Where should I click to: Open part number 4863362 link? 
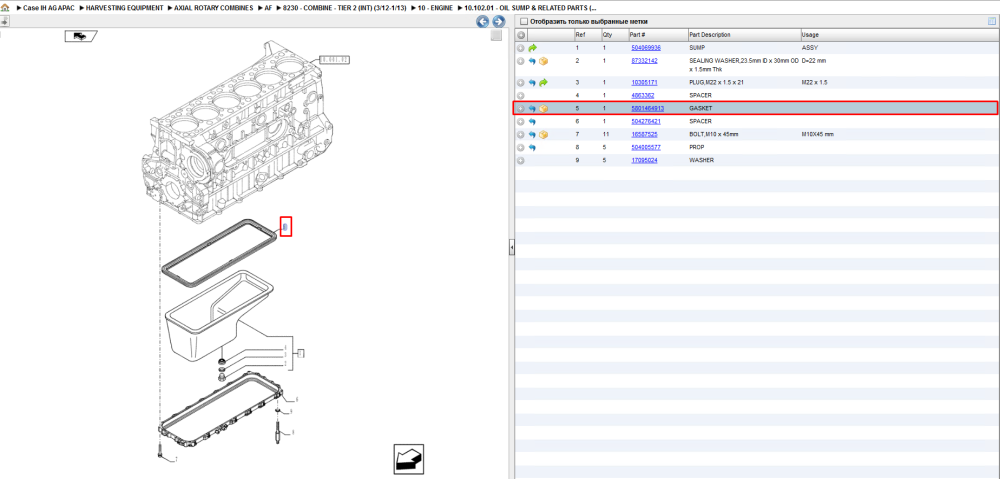(642, 96)
